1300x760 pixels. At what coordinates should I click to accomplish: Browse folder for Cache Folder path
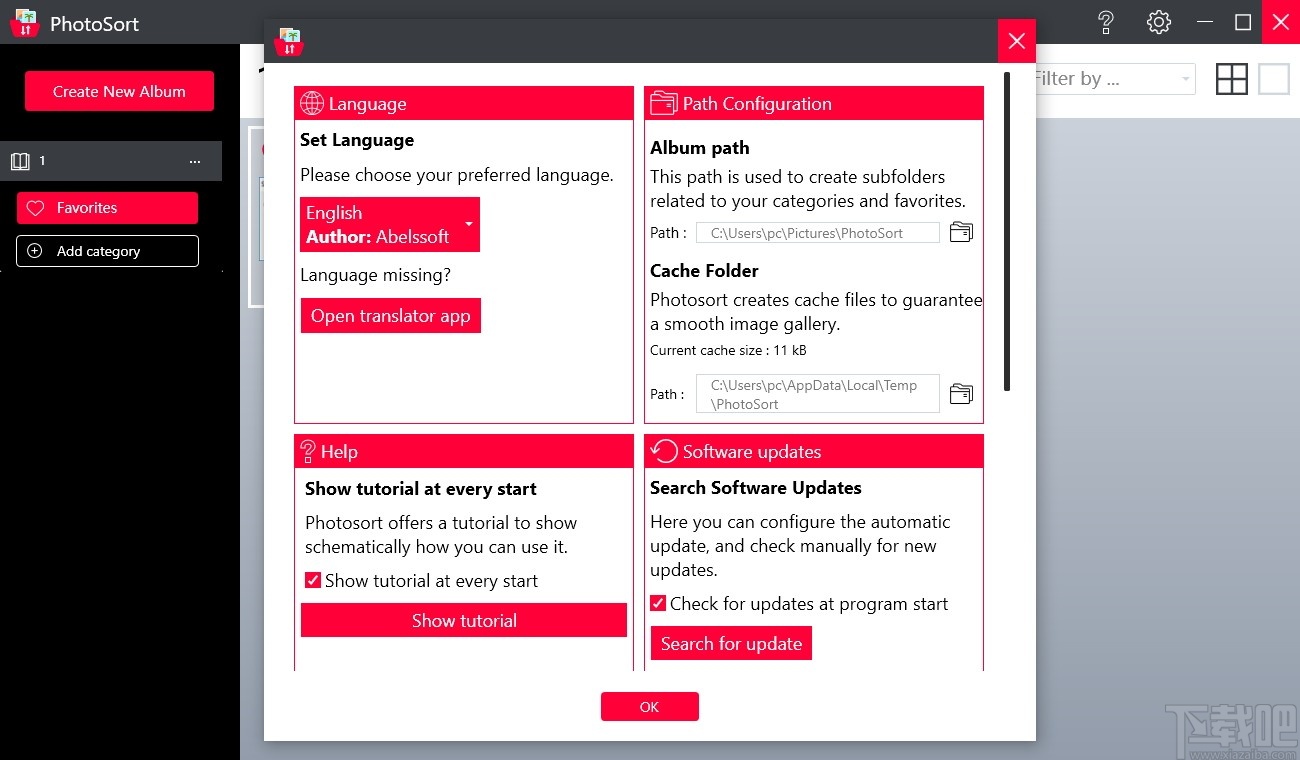tap(961, 393)
